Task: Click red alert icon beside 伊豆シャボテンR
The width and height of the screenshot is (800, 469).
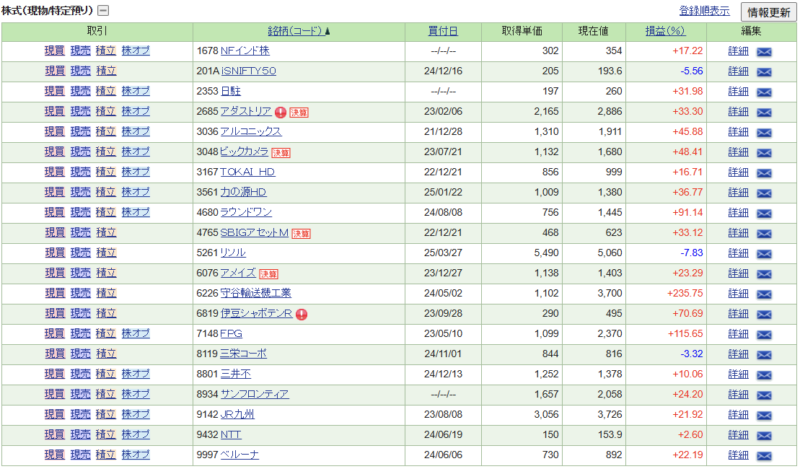Action: pyautogui.click(x=302, y=314)
